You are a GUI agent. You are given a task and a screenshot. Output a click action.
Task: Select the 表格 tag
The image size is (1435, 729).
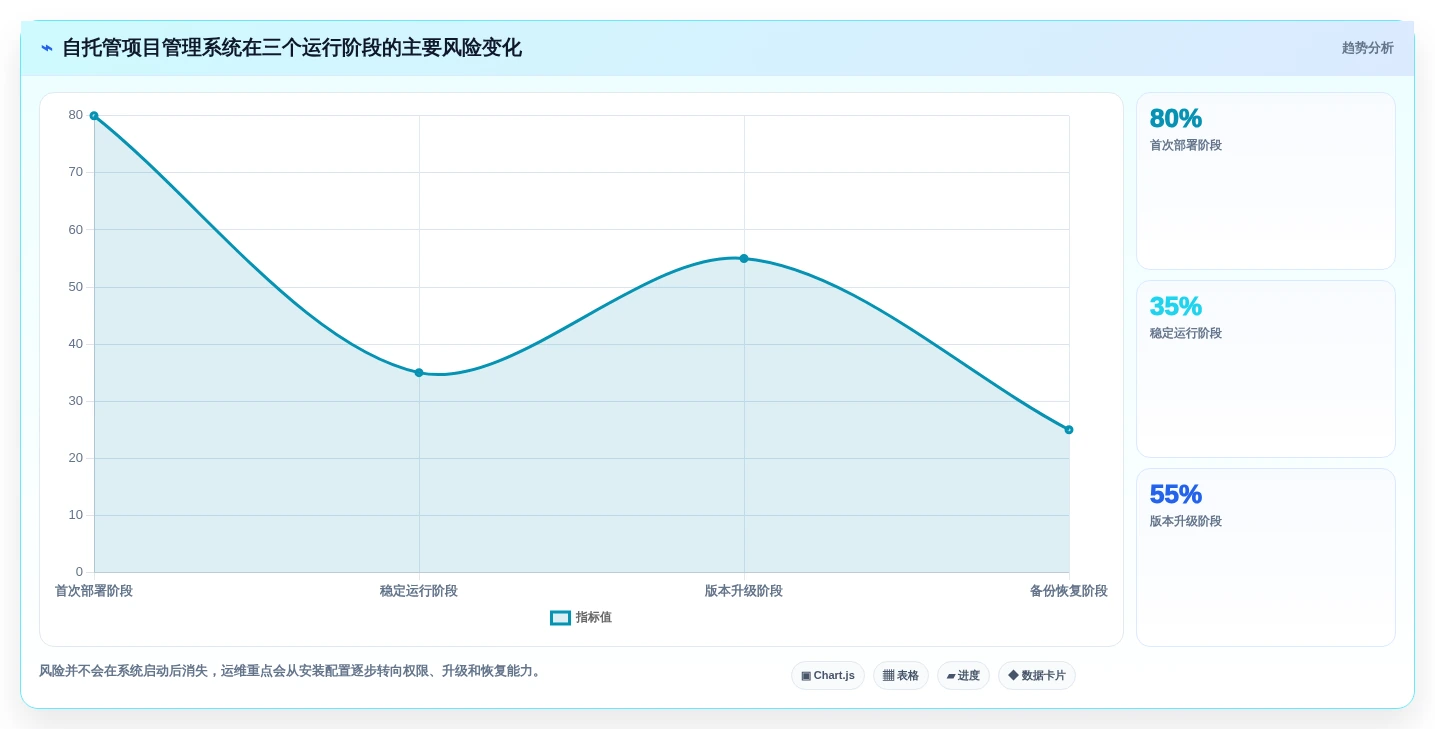[900, 676]
